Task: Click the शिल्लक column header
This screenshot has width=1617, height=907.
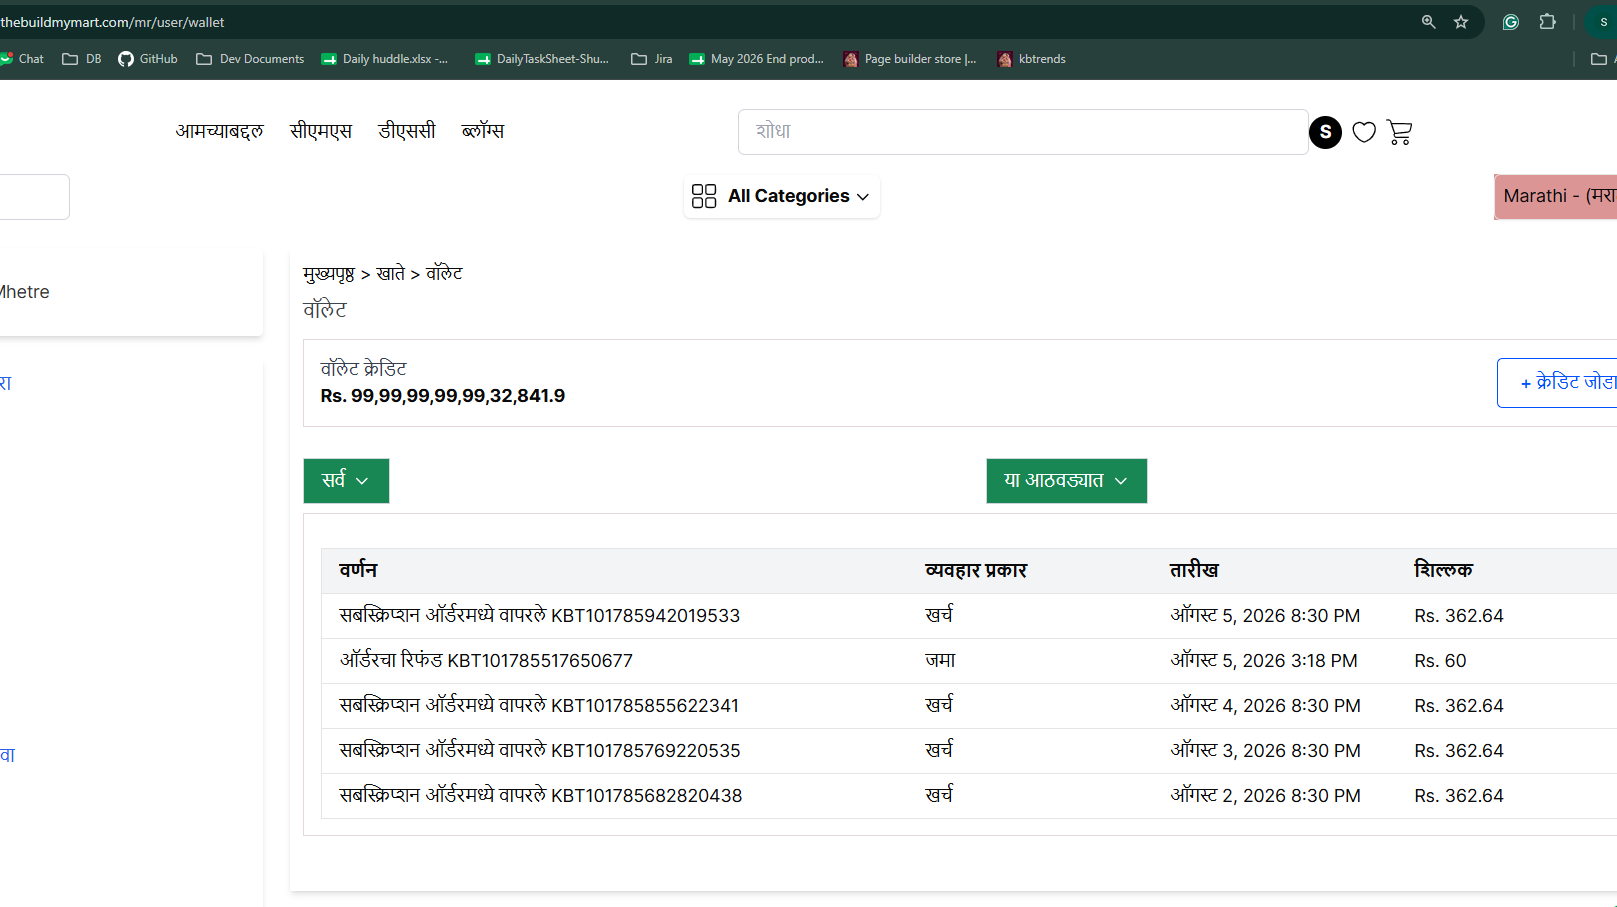Action: tap(1443, 570)
